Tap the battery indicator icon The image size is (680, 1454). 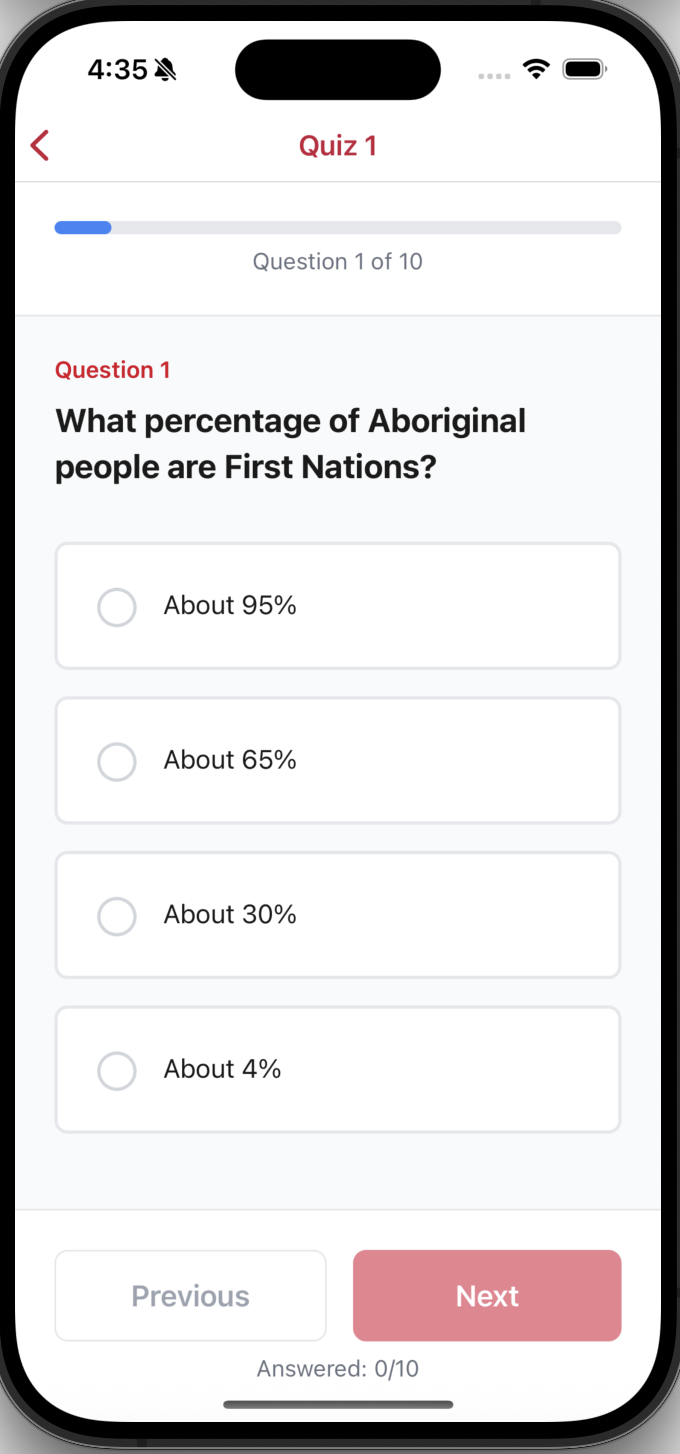pos(585,68)
